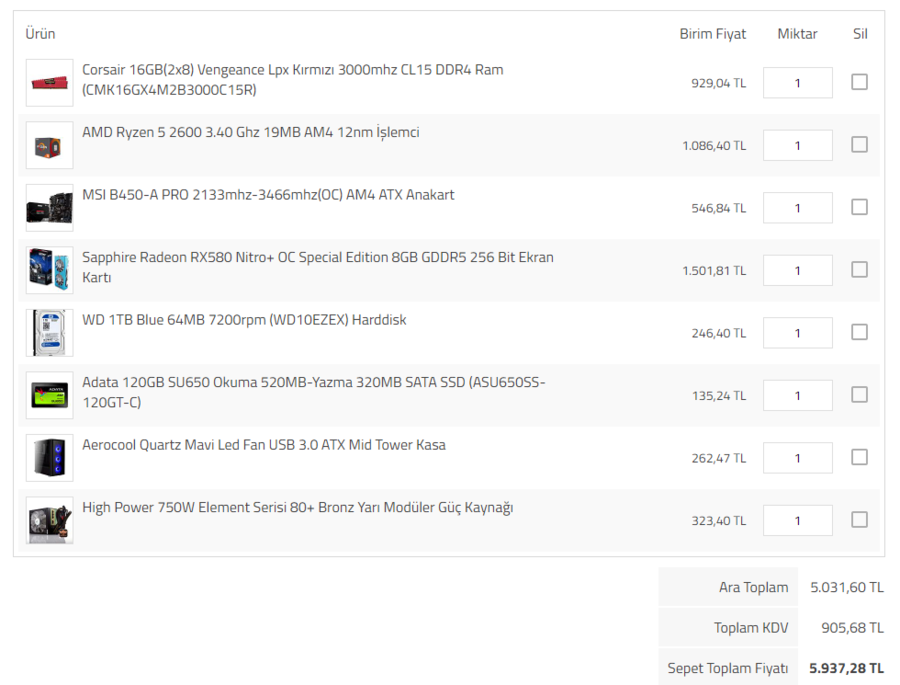
Task: Mark the Sapphire Radeon RX580 row for deletion
Action: click(859, 270)
